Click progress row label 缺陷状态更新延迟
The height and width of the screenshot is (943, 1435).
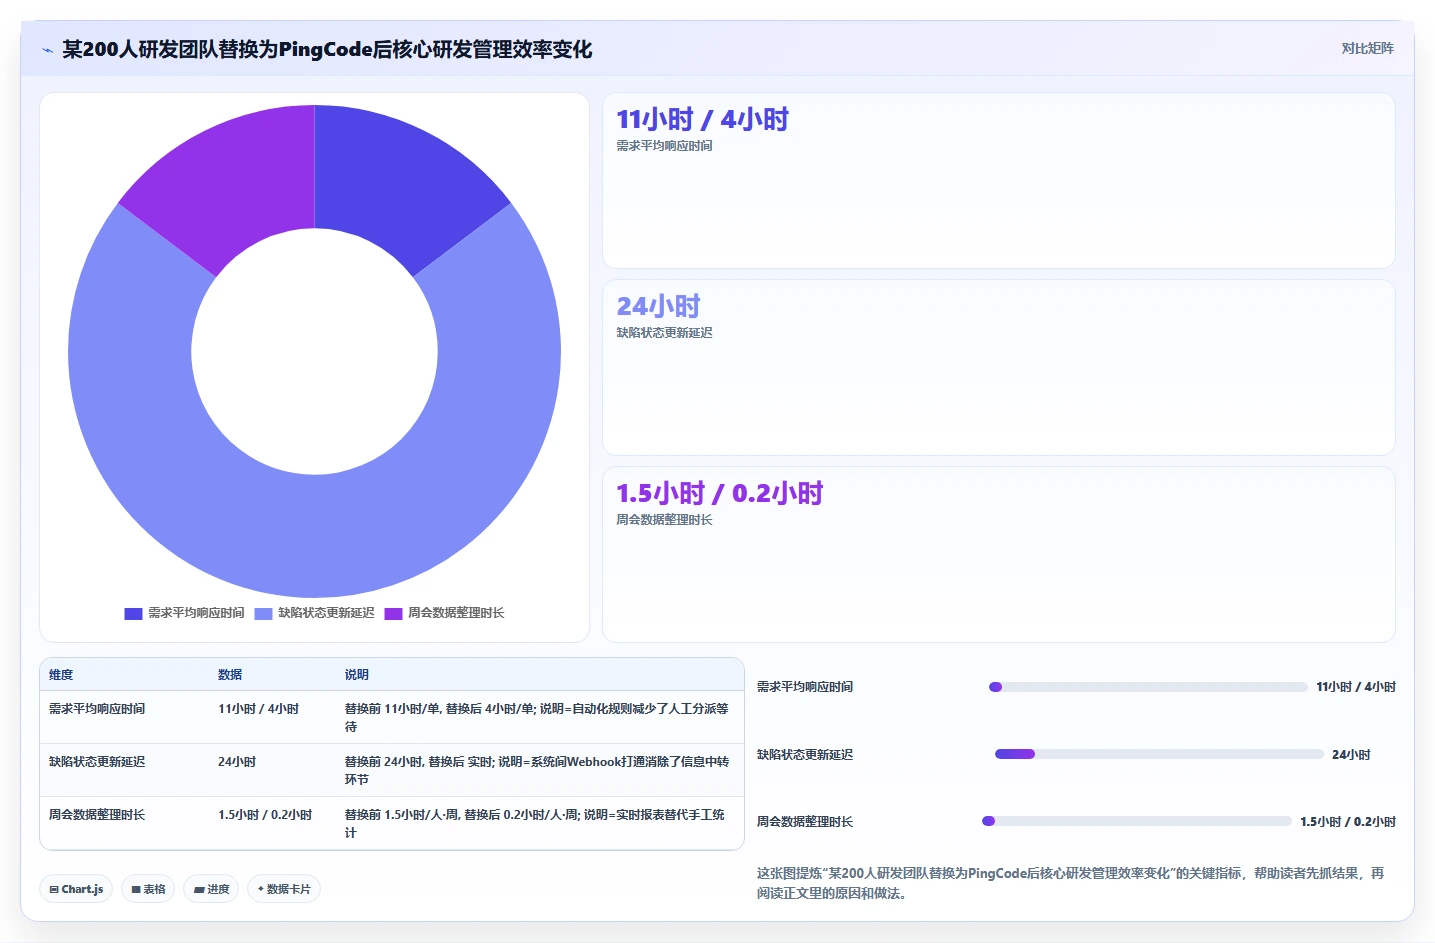click(x=805, y=755)
